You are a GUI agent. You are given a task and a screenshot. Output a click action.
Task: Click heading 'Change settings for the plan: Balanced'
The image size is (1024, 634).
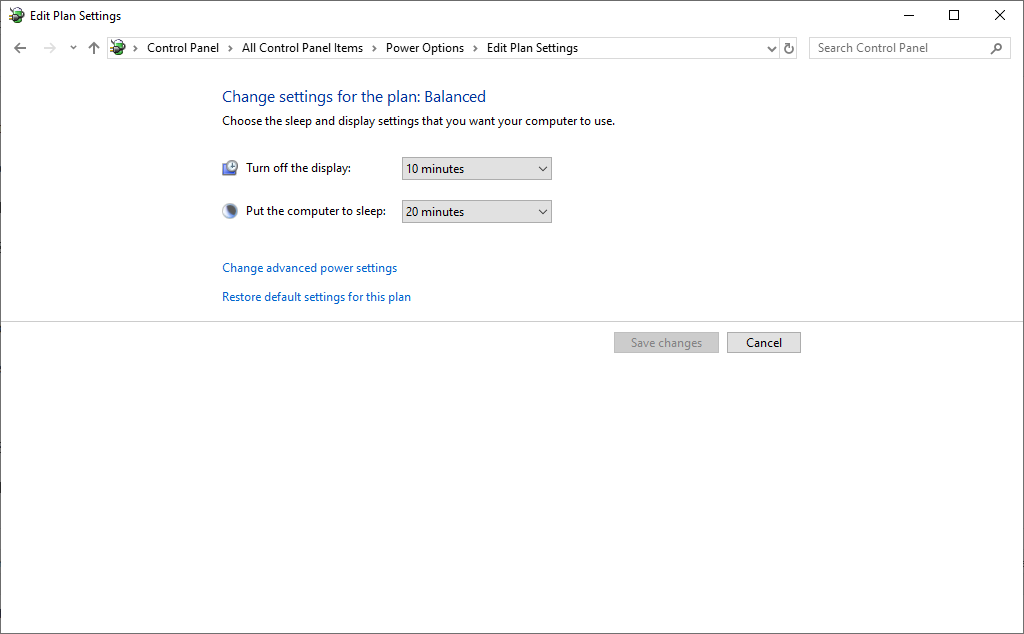click(x=354, y=97)
